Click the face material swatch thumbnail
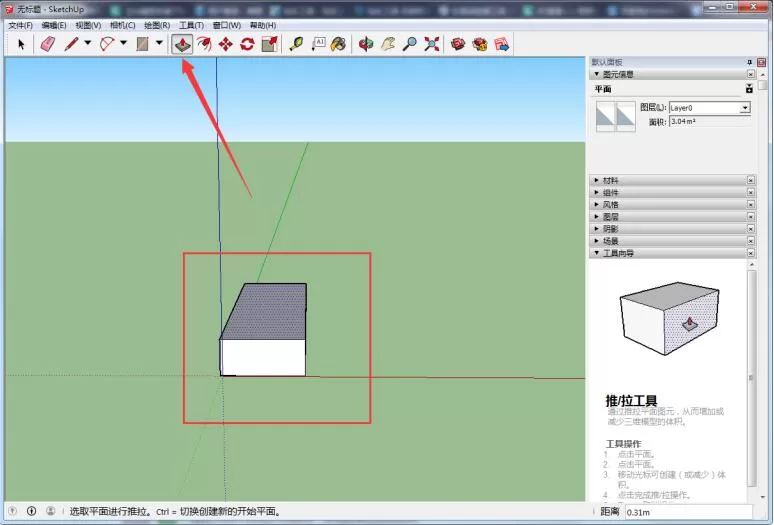The image size is (774, 525). pos(616,116)
